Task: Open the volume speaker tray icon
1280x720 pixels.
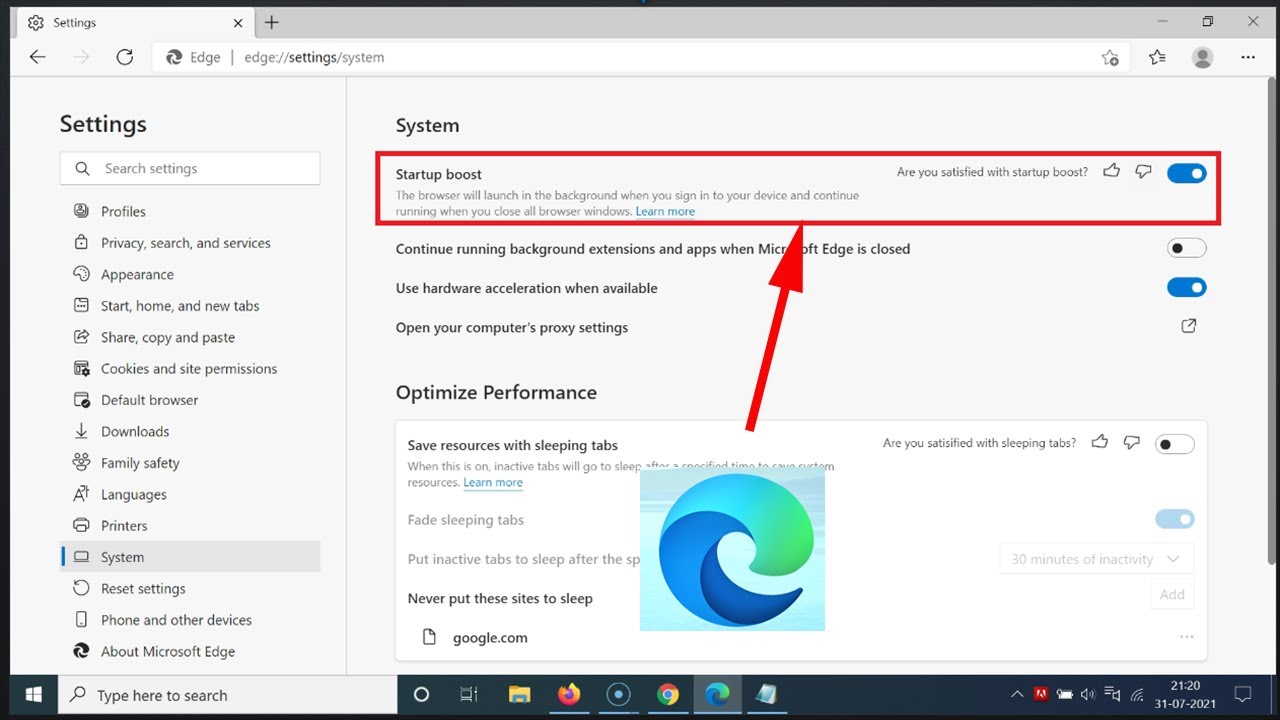Action: (x=1088, y=694)
